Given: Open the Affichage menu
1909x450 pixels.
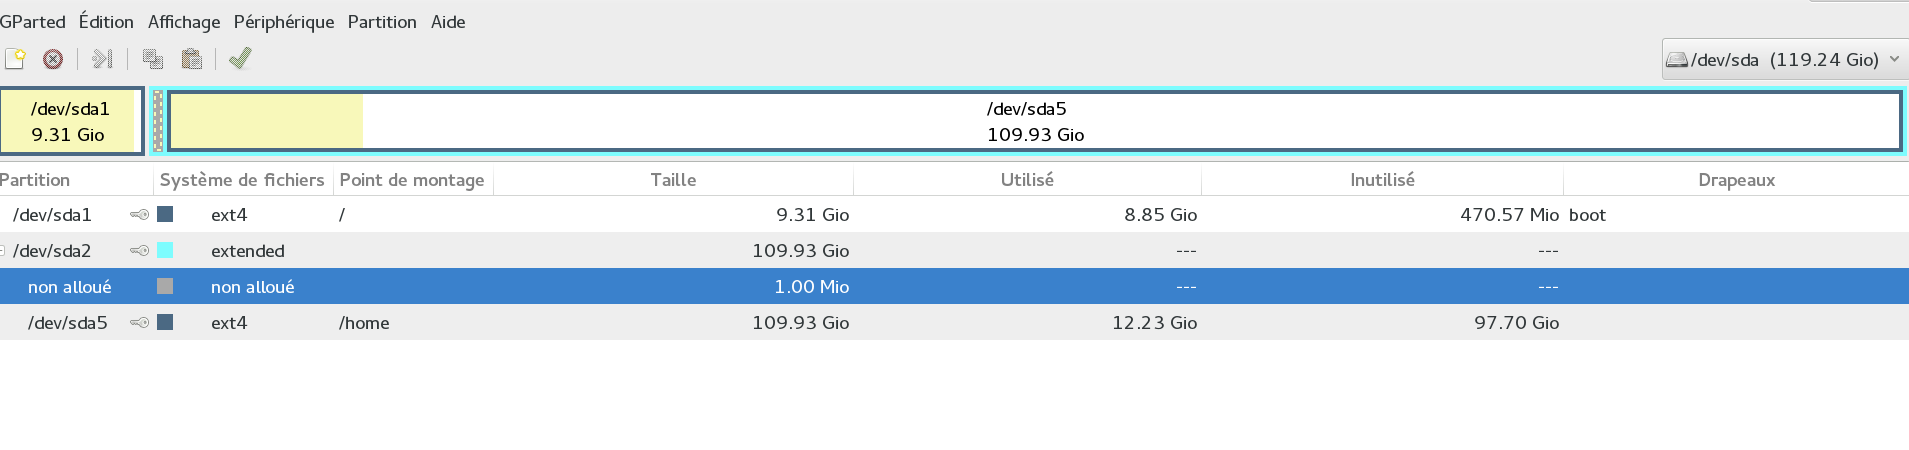Looking at the screenshot, I should 184,22.
